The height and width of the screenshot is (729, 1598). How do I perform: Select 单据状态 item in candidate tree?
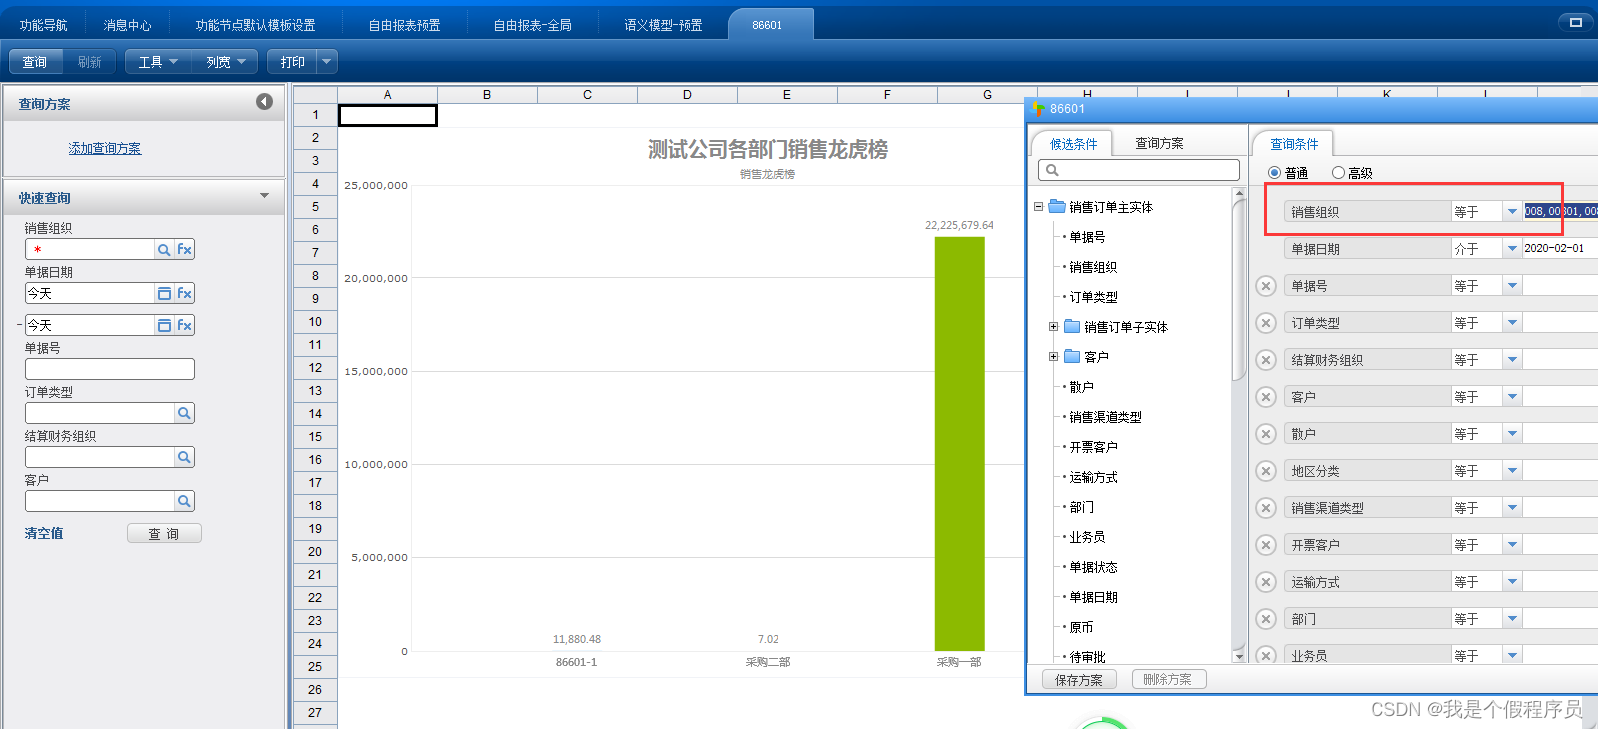pos(1093,567)
